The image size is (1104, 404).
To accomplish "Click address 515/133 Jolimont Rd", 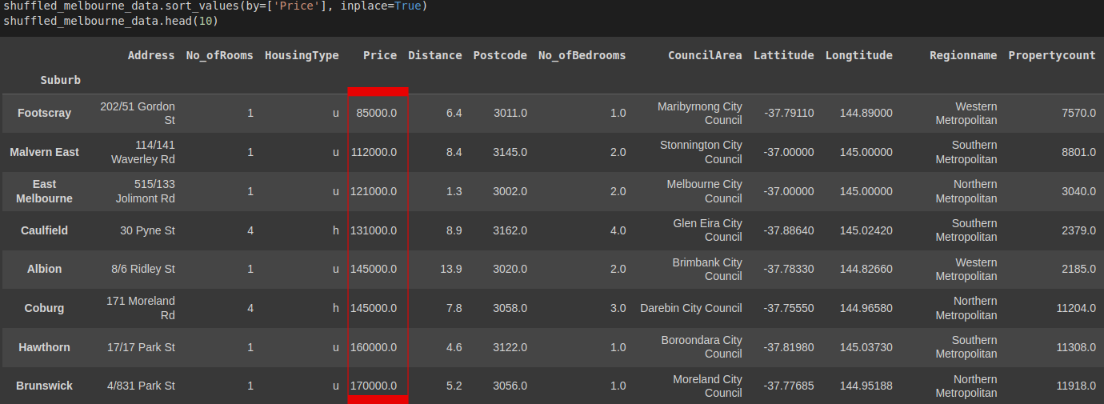I will [x=145, y=191].
